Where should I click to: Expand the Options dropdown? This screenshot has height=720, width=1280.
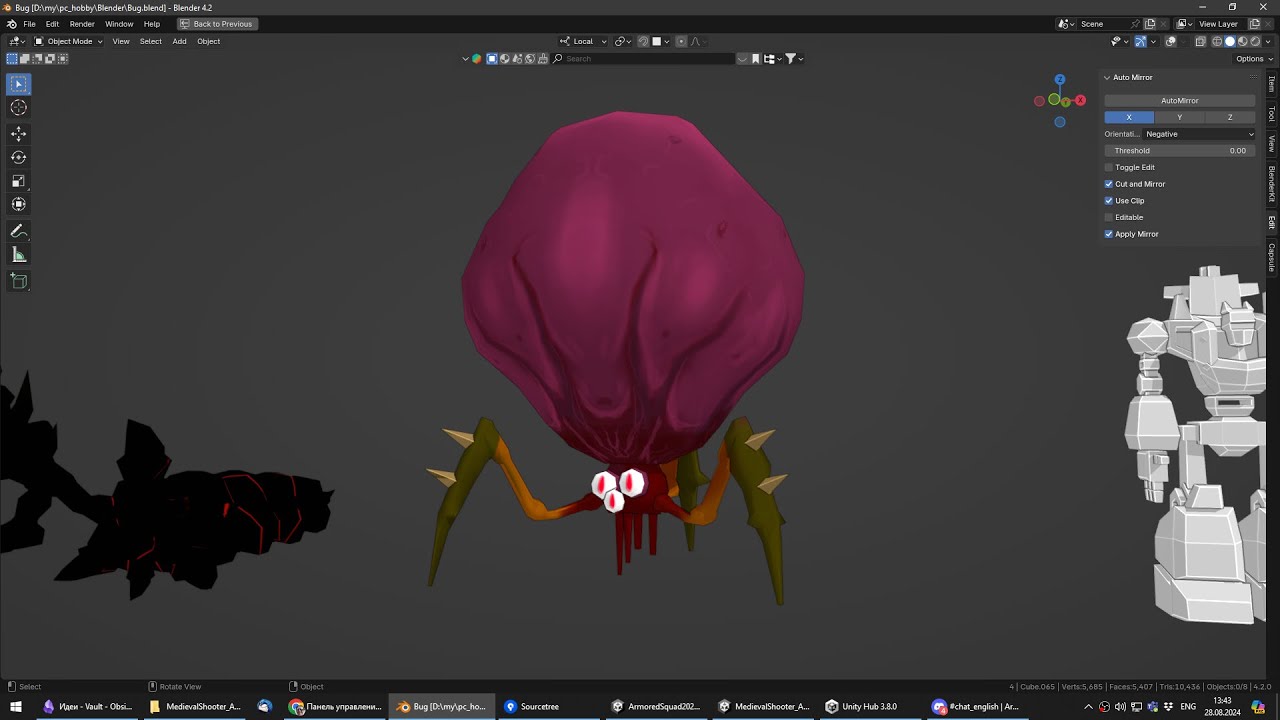point(1255,59)
